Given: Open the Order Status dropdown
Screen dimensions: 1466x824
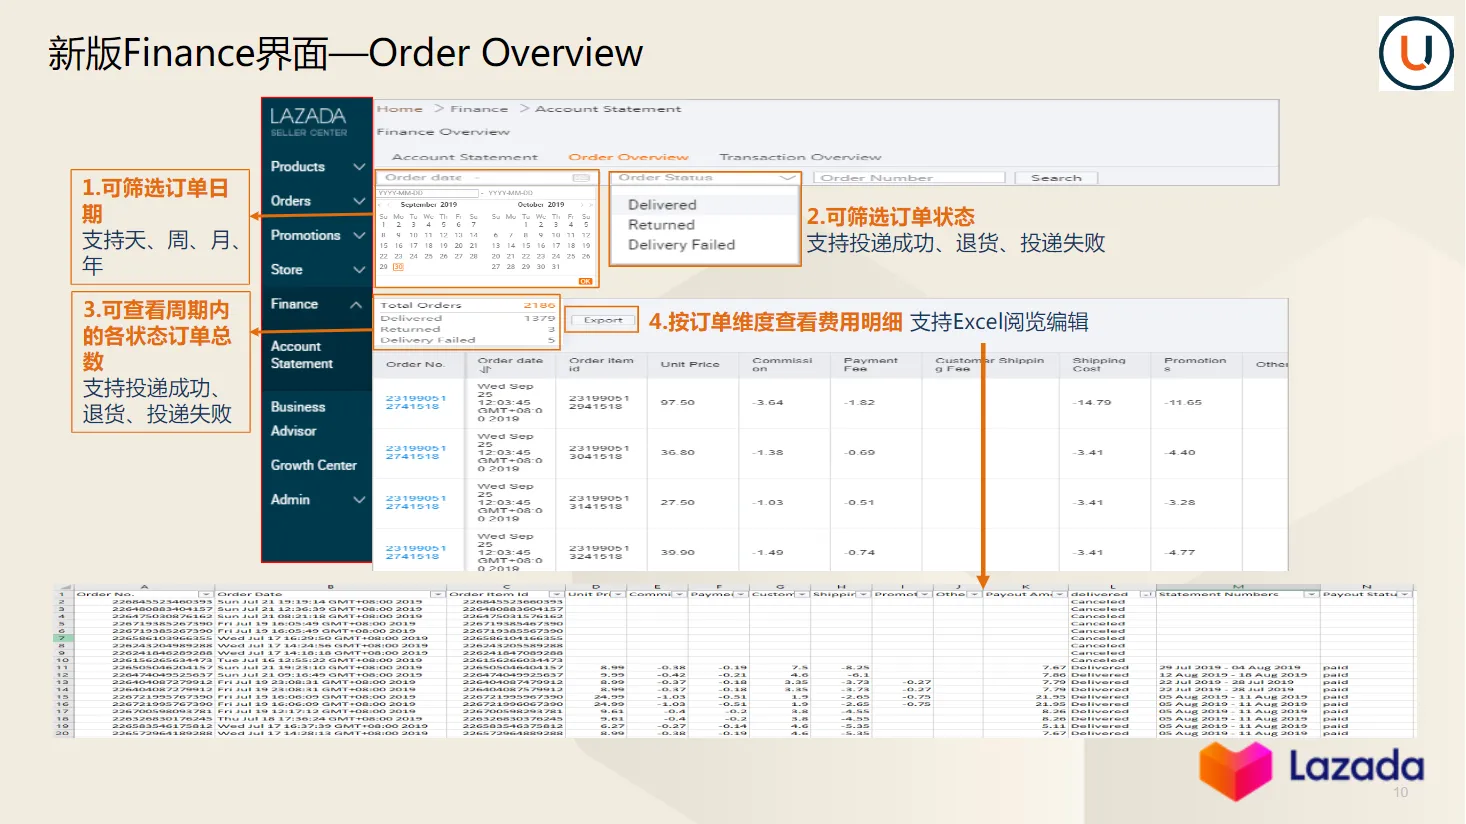Looking at the screenshot, I should 788,178.
